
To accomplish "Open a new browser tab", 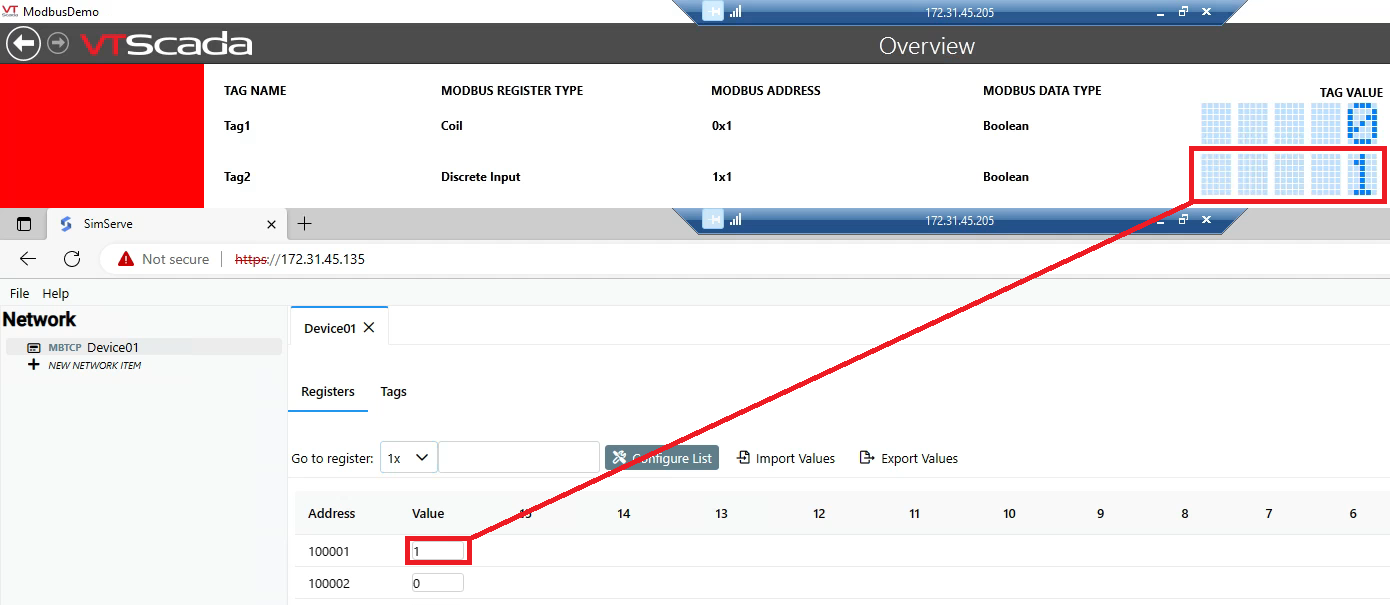I will tap(303, 224).
